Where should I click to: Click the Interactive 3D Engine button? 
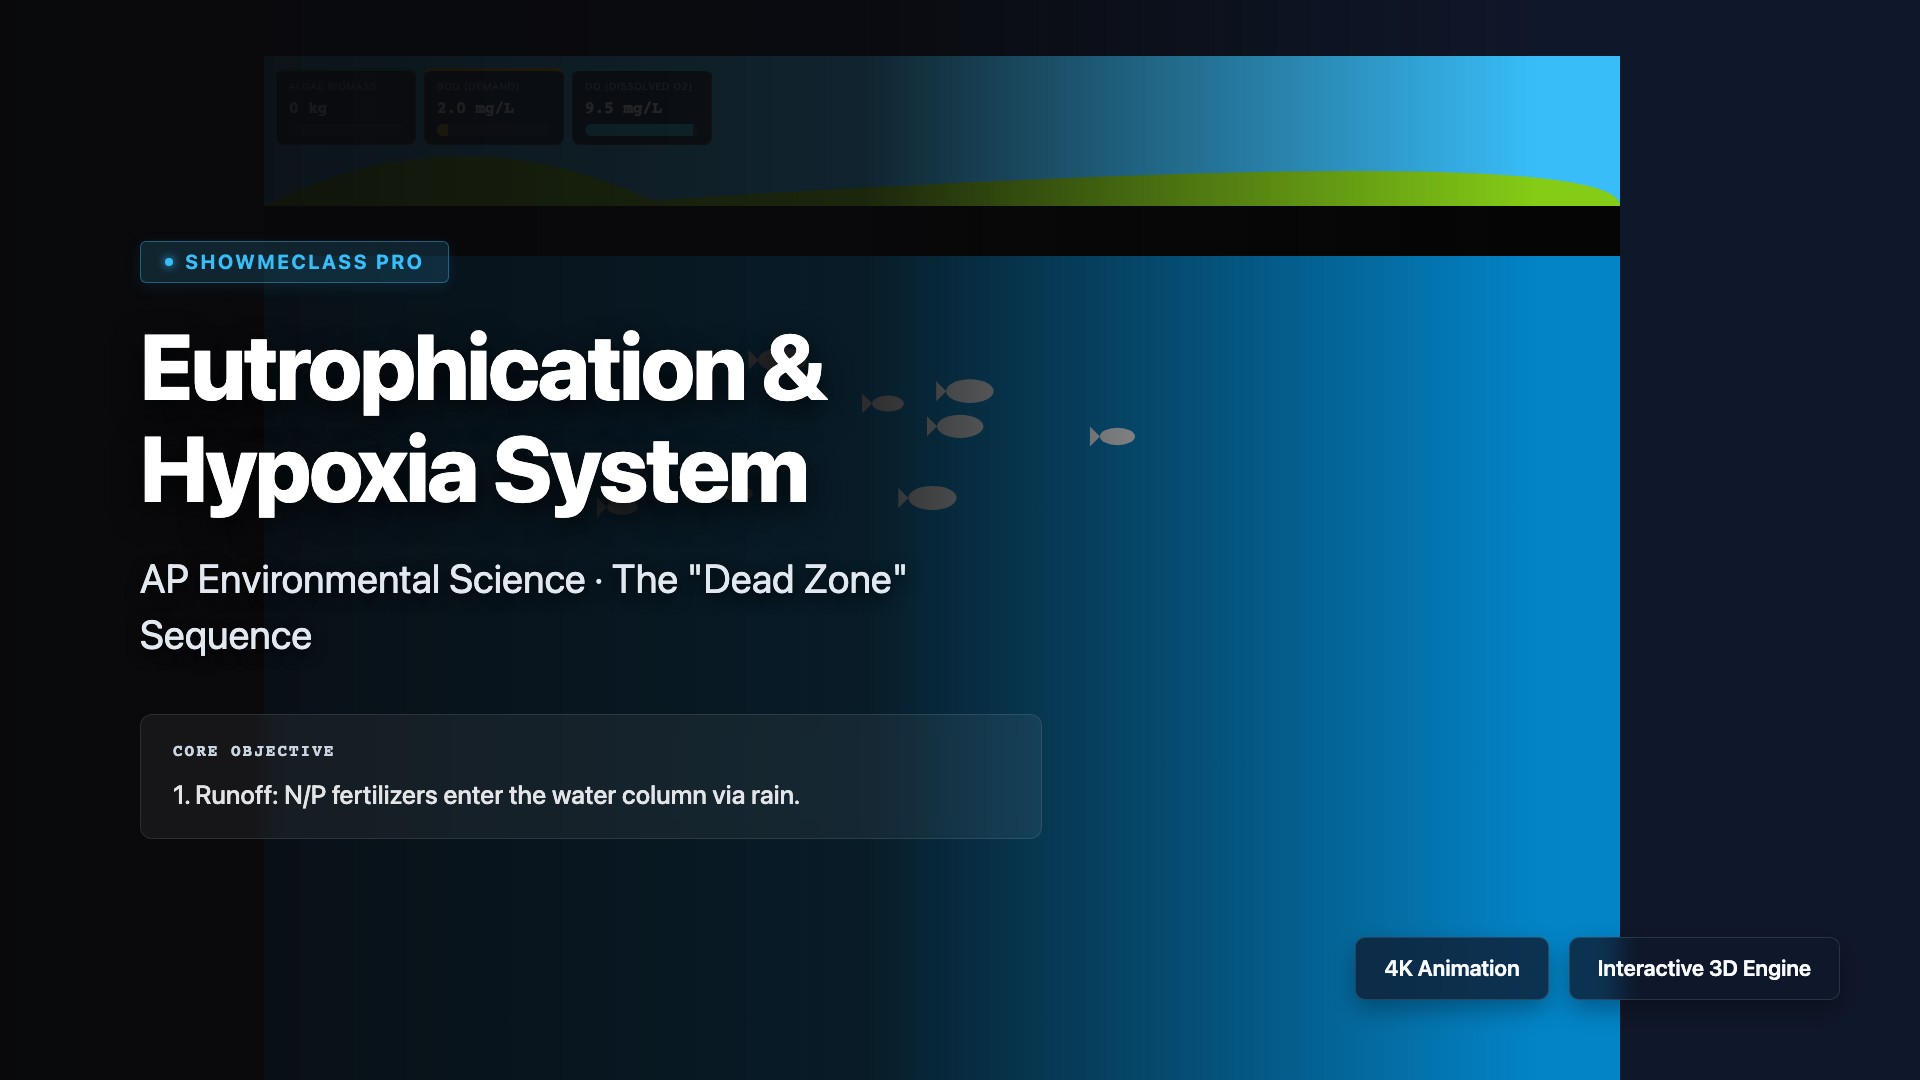tap(1703, 968)
